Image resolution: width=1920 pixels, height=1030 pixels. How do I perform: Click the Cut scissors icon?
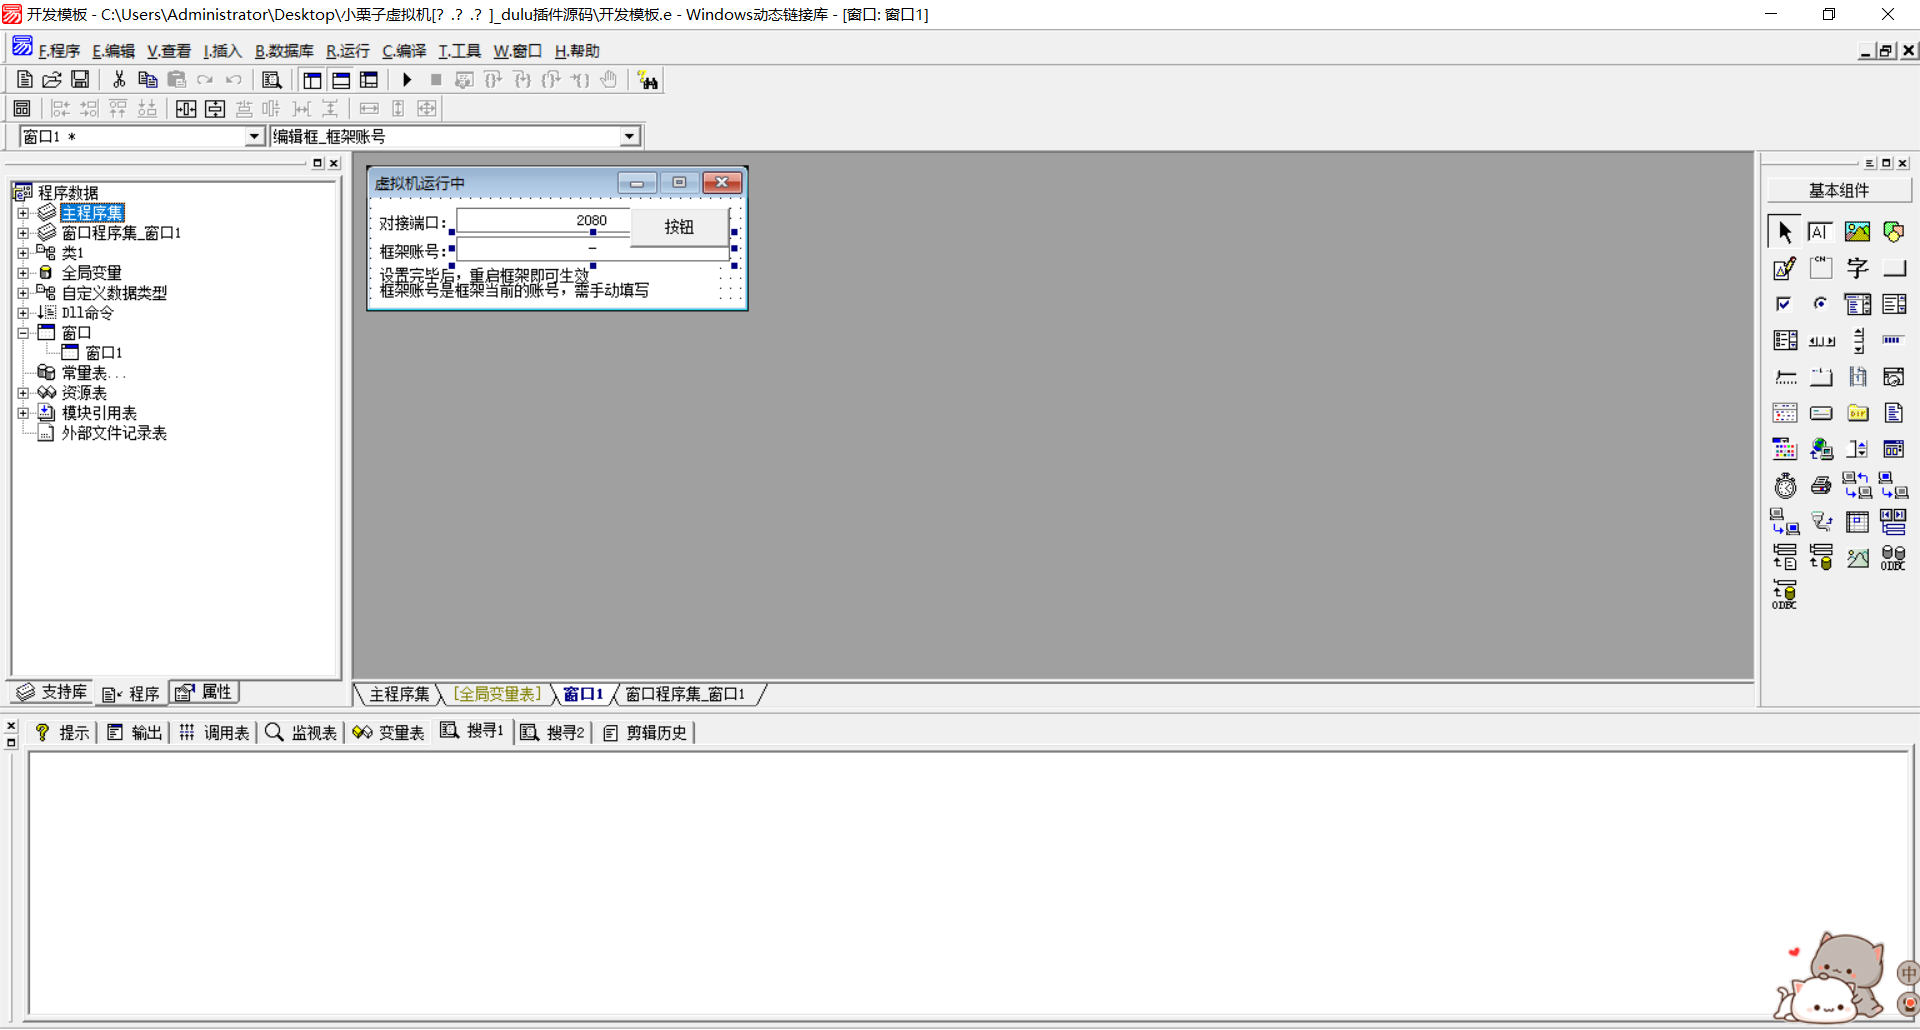click(119, 80)
